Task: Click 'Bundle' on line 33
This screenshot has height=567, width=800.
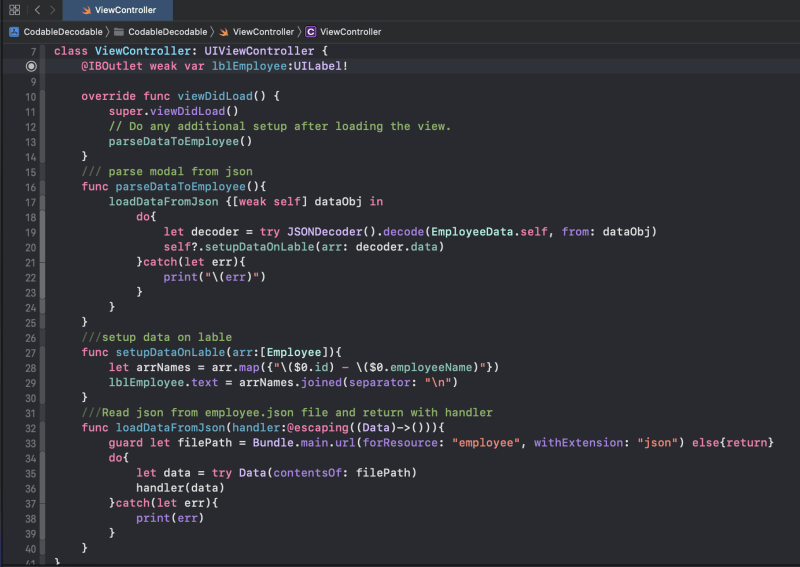Action: (273, 442)
